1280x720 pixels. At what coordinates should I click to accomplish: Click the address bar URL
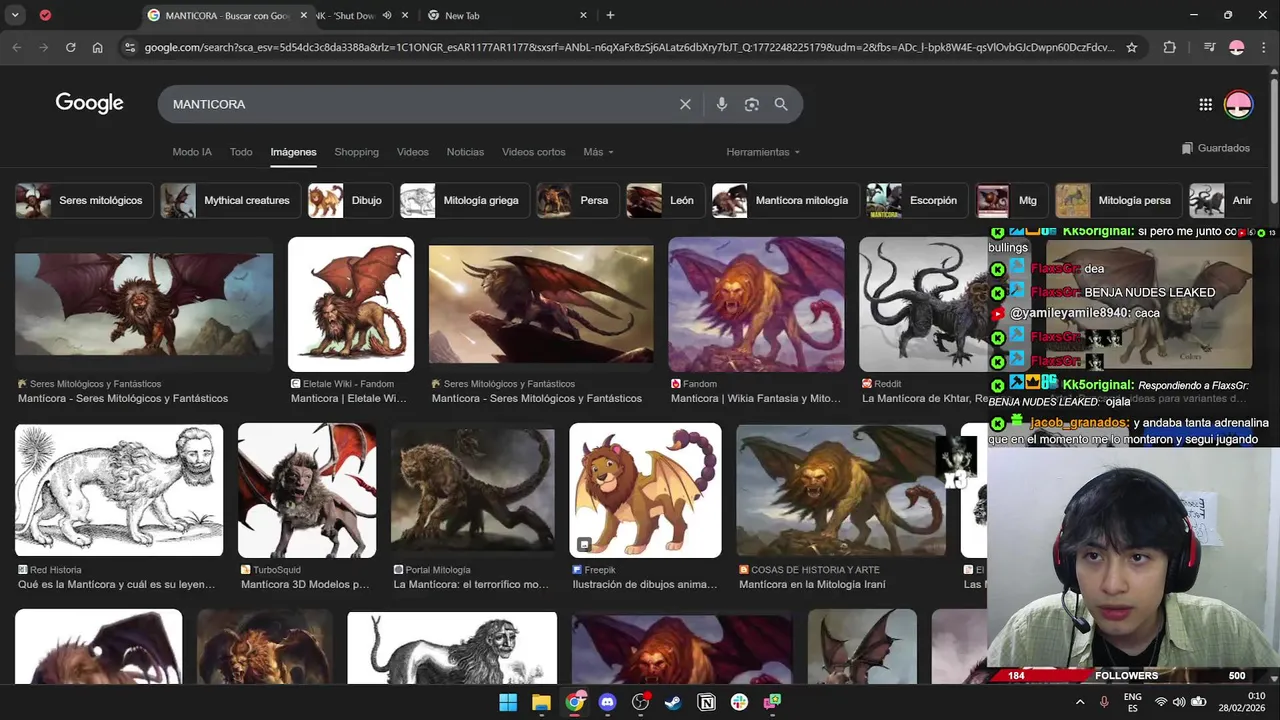pyautogui.click(x=630, y=47)
